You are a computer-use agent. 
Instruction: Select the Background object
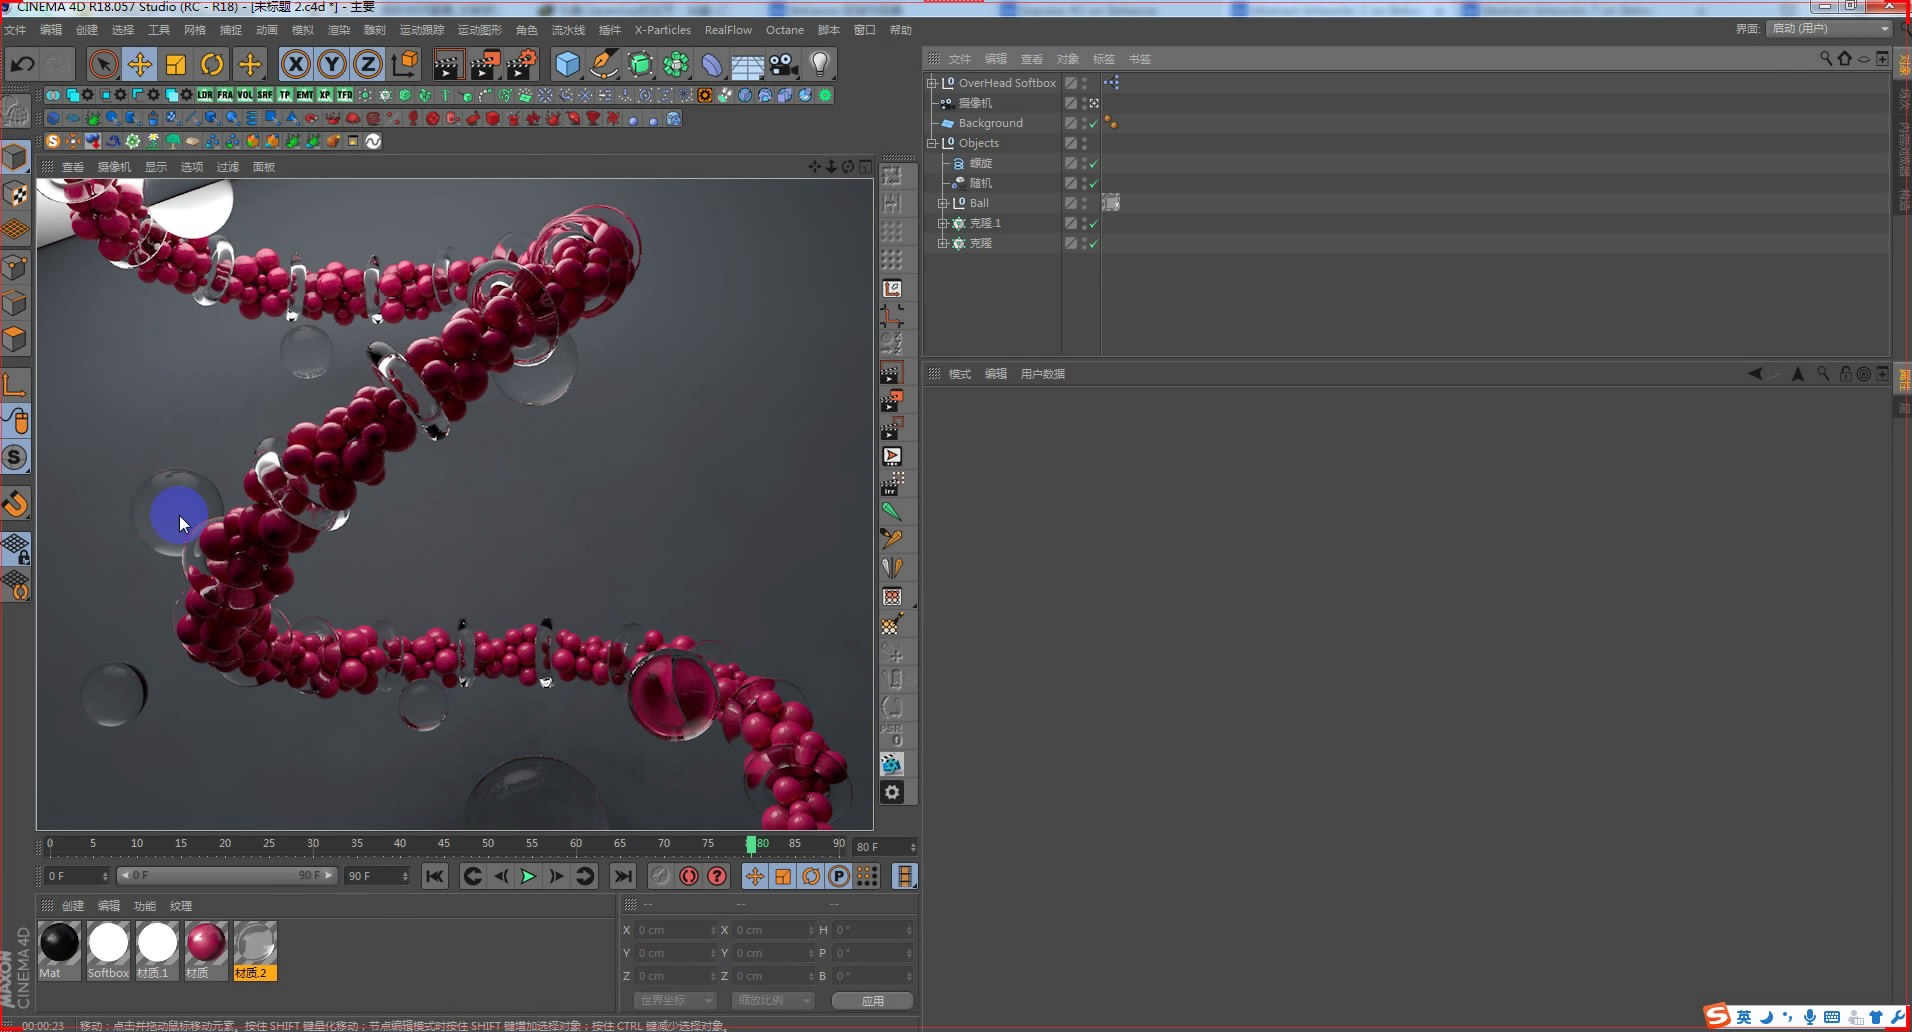990,123
